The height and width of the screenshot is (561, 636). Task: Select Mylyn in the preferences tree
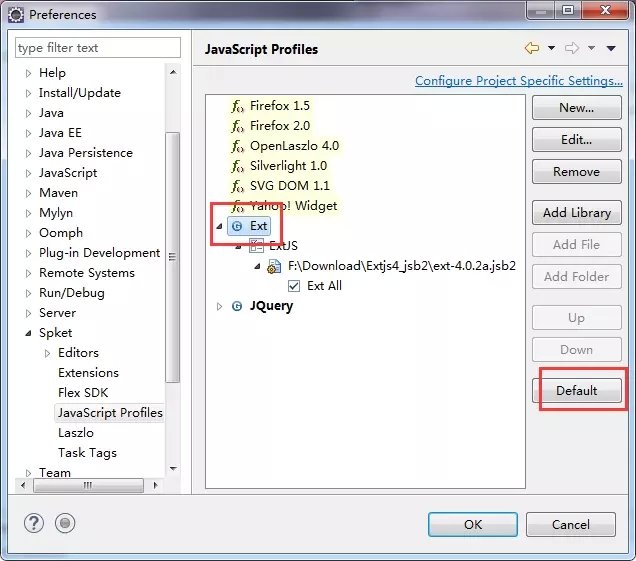56,213
